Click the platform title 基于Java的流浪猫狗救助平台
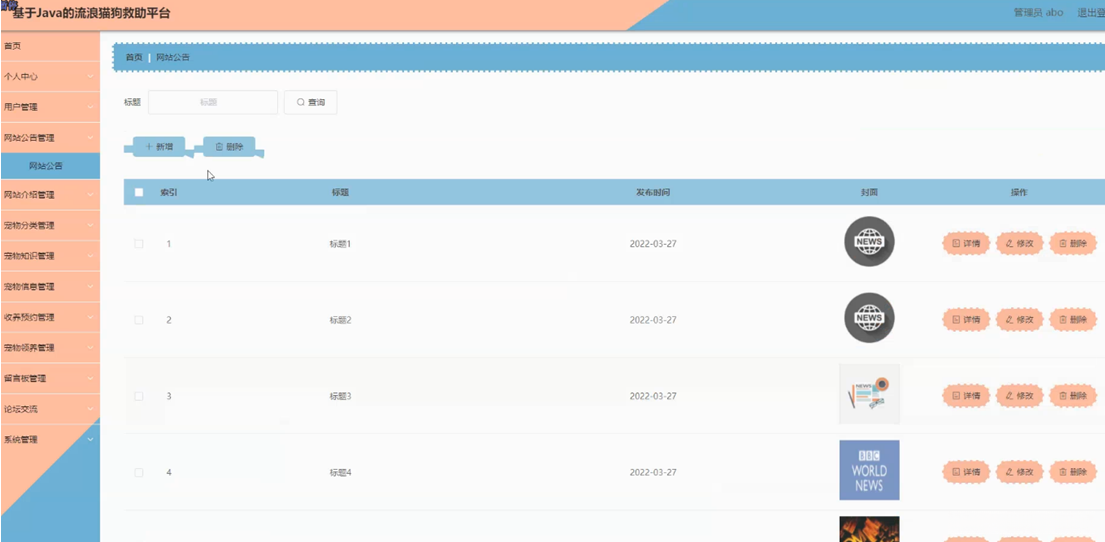 91,13
